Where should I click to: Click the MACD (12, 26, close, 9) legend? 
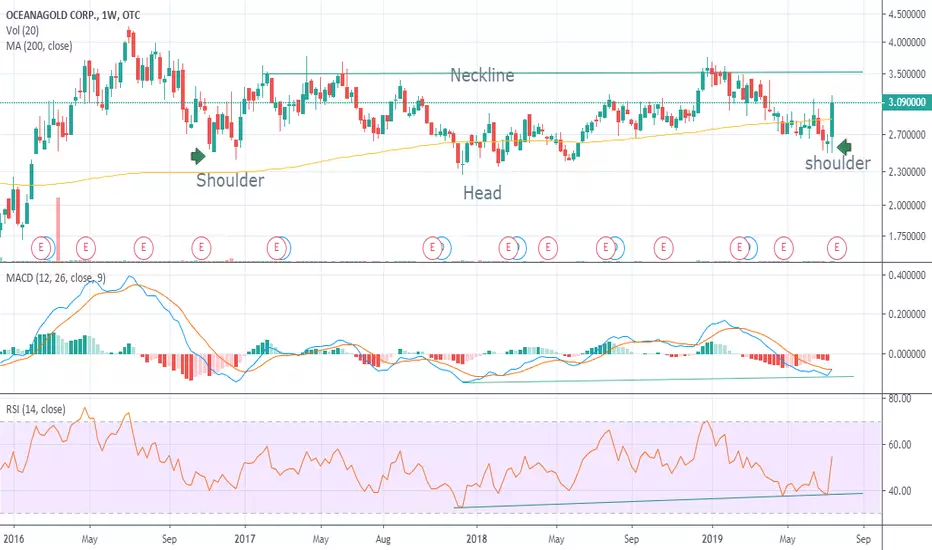point(56,278)
